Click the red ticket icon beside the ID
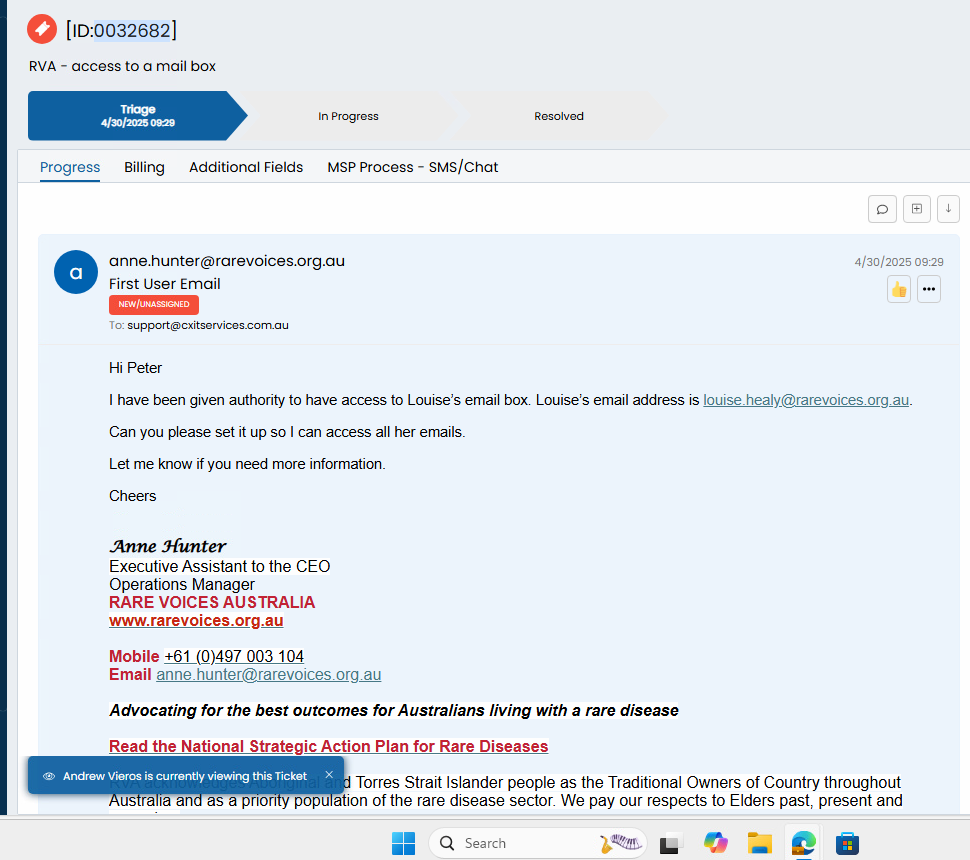 pyautogui.click(x=42, y=29)
